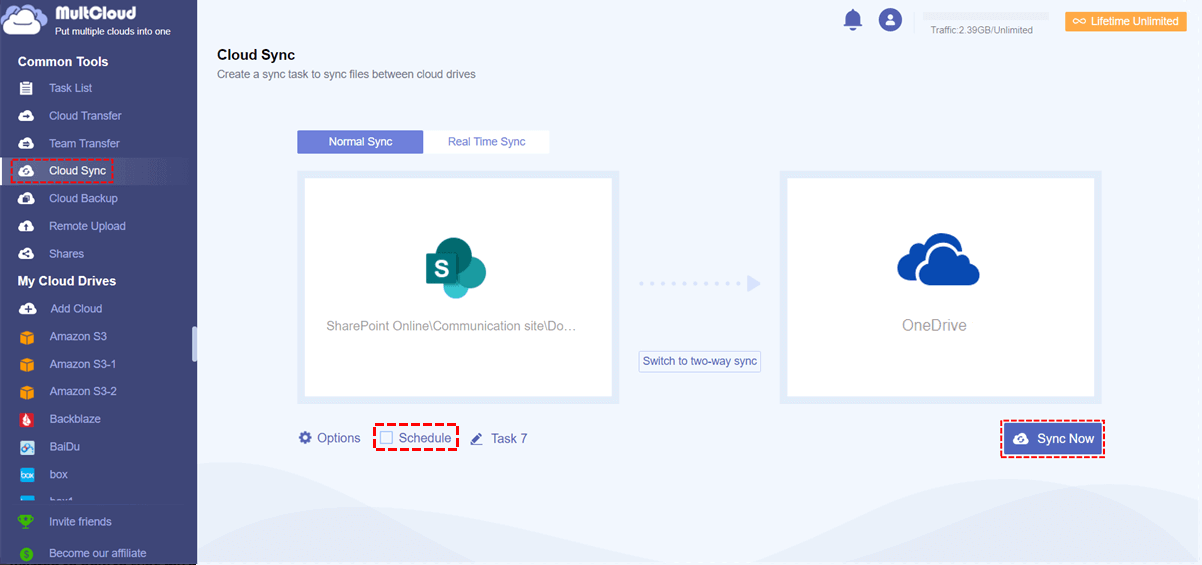The width and height of the screenshot is (1202, 565).
Task: Click the Invite friends link
Action: click(x=80, y=522)
